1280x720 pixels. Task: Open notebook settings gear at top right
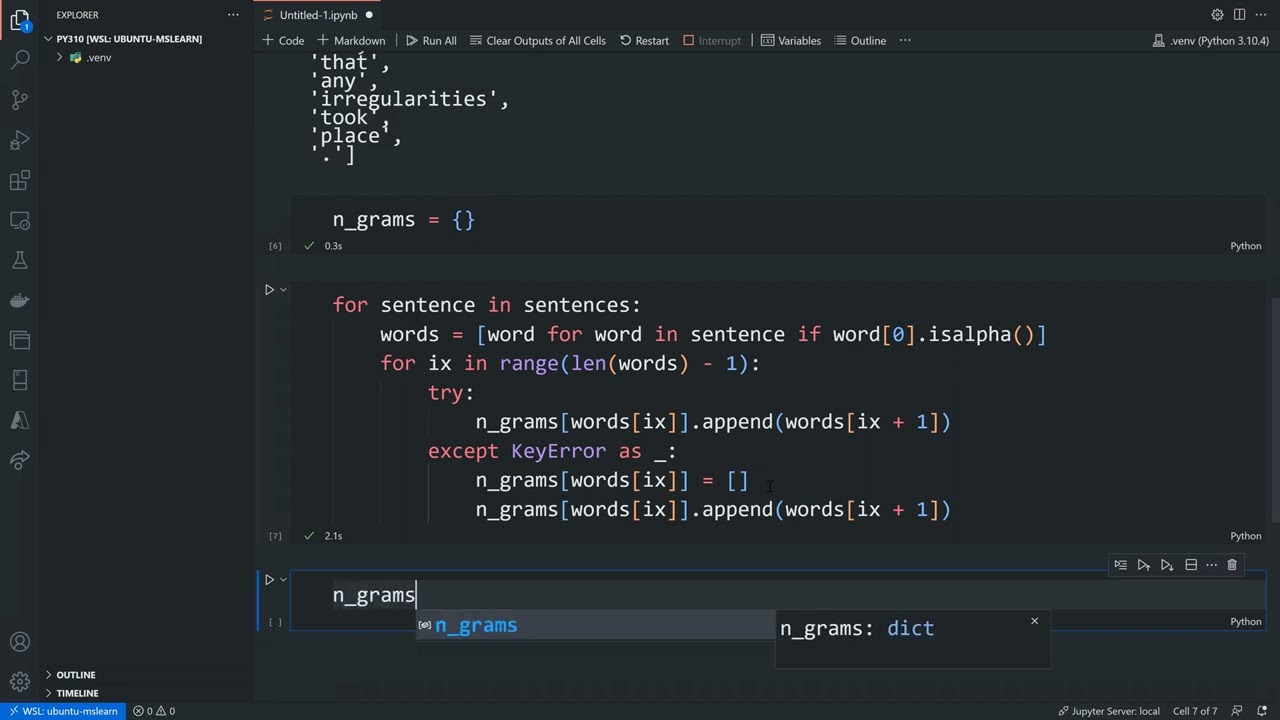(1217, 15)
